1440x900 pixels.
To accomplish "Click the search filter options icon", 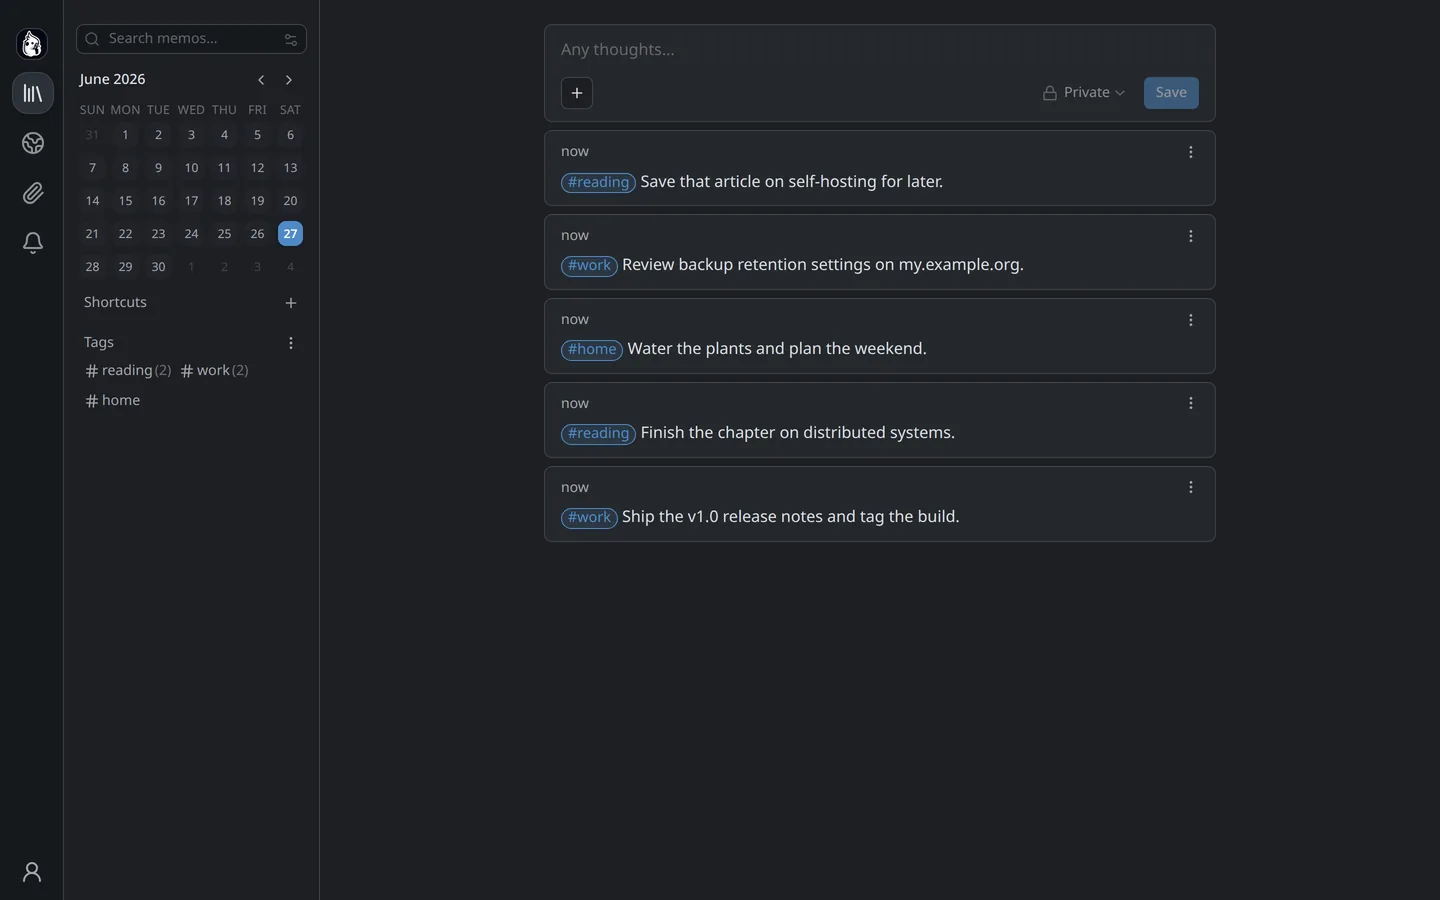I will point(291,39).
